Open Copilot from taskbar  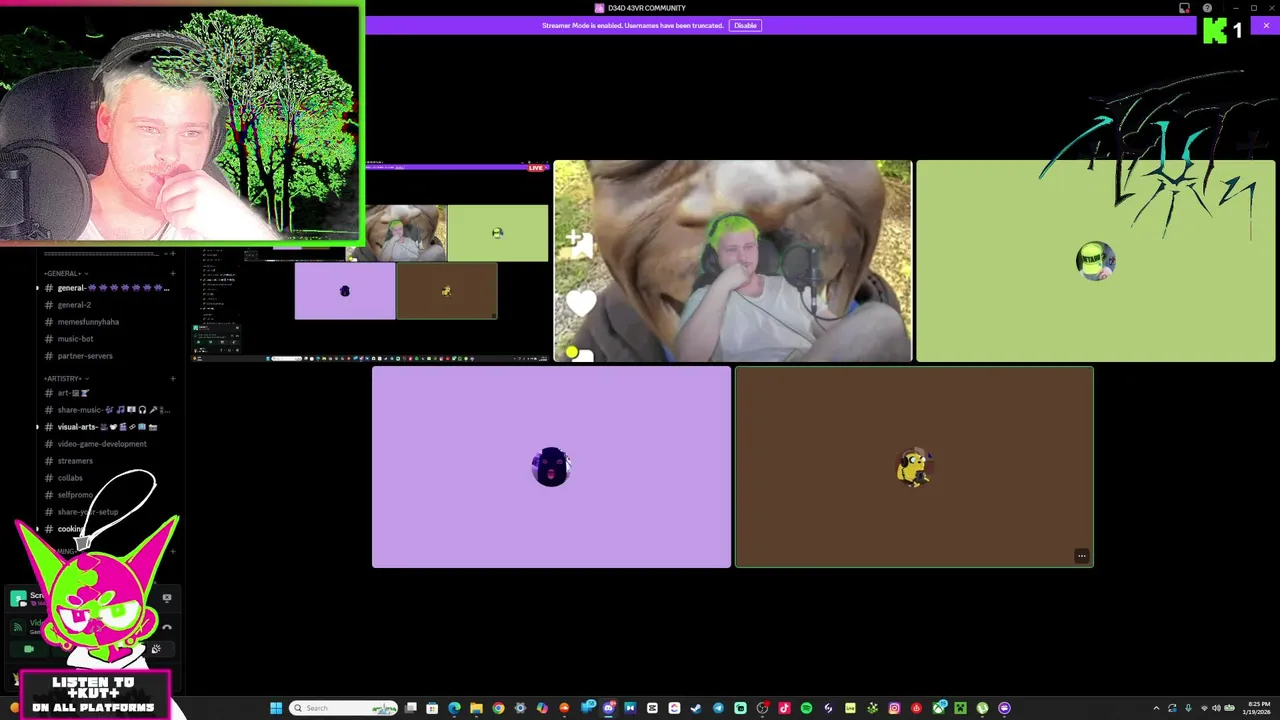[541, 708]
